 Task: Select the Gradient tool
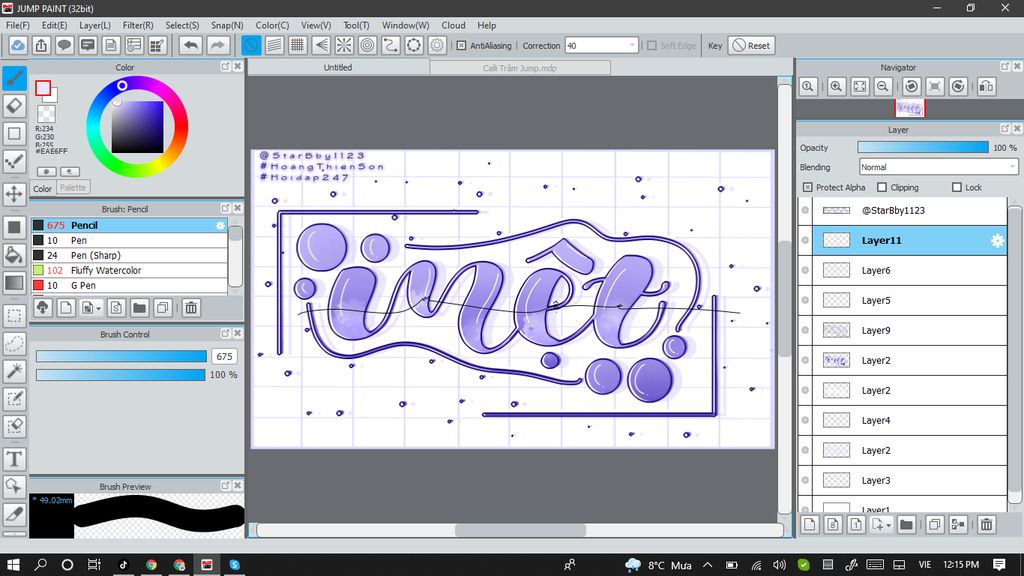14,282
